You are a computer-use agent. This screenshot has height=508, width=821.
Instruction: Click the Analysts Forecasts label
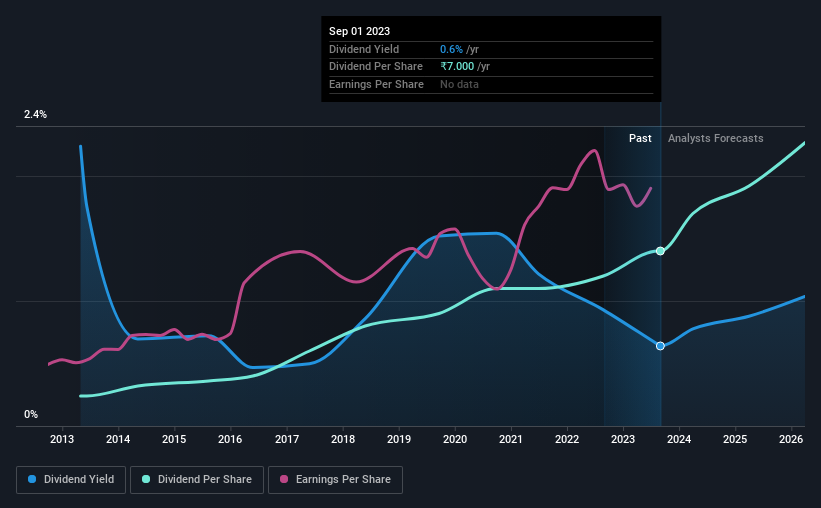[x=715, y=138]
